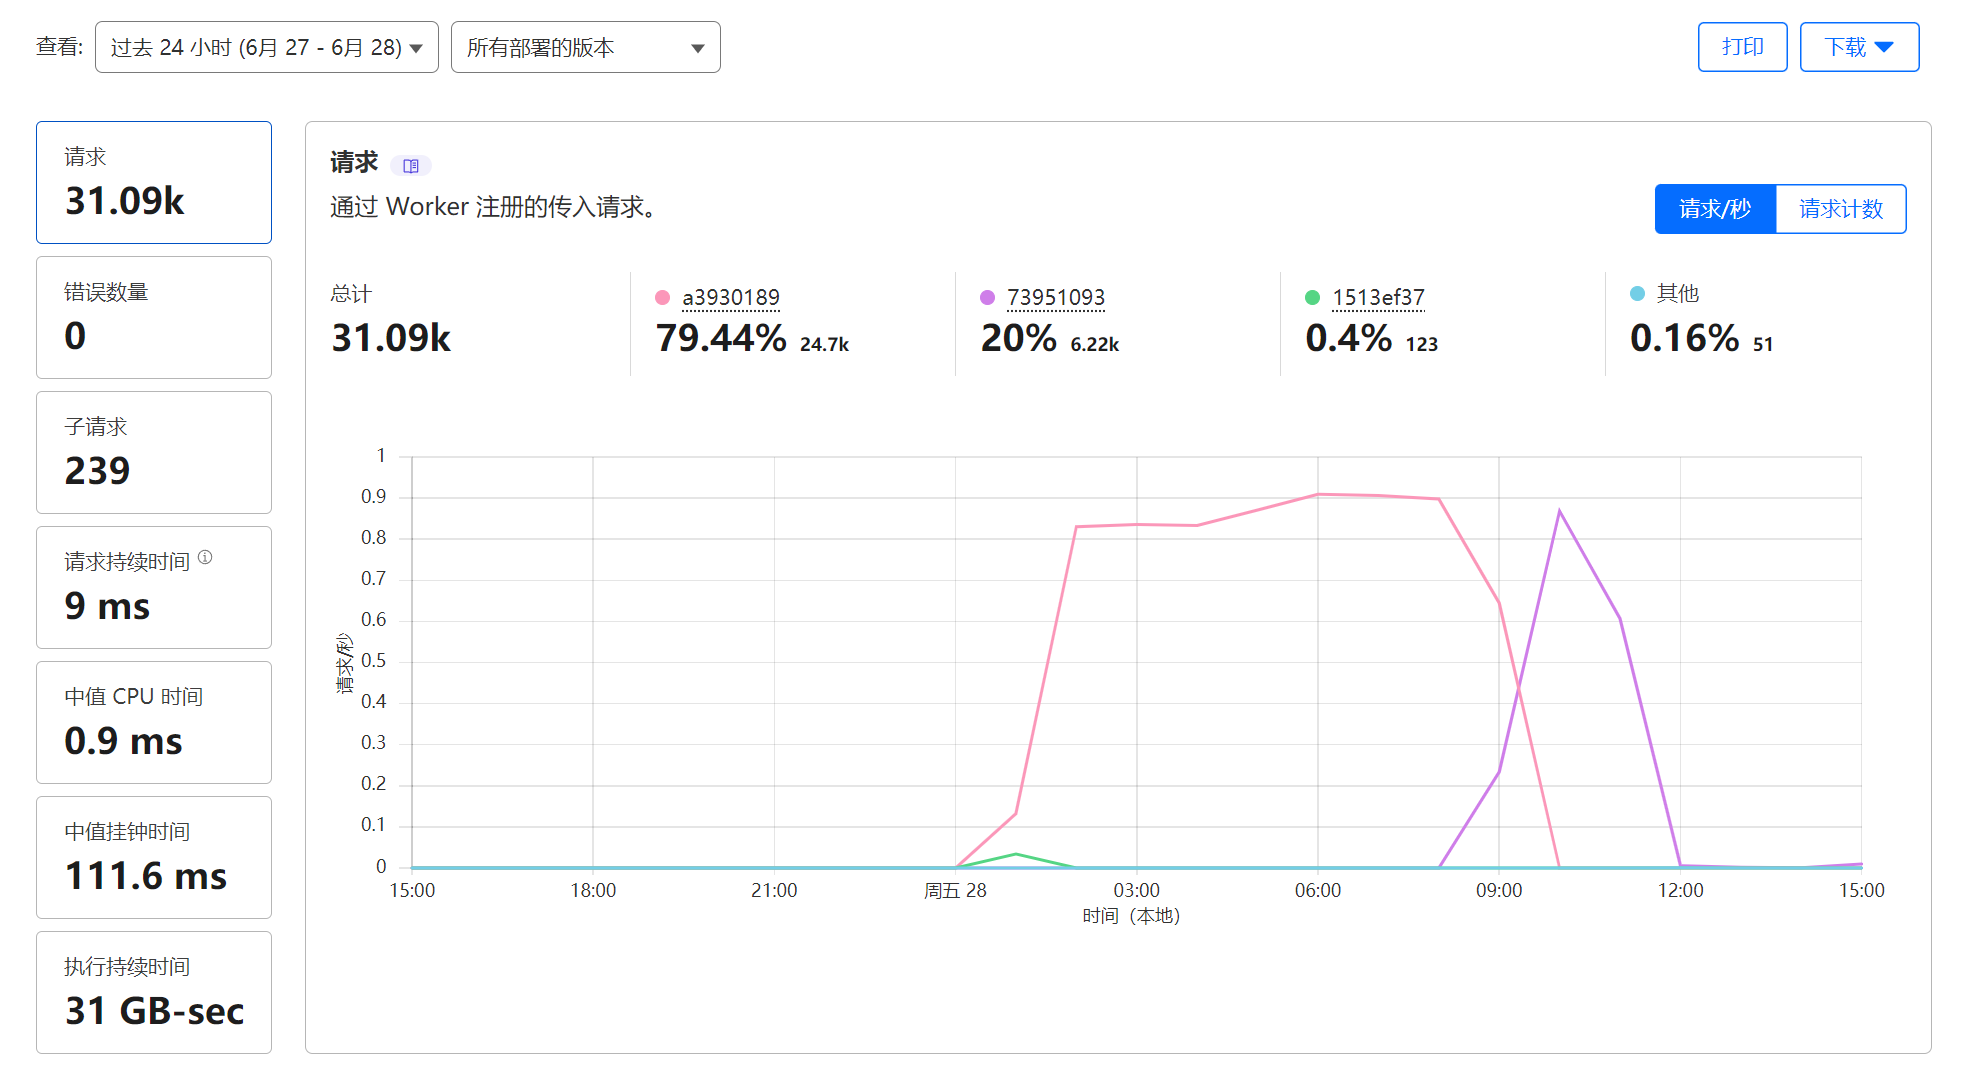Image resolution: width=1975 pixels, height=1069 pixels.
Task: Click the 打印 button
Action: coord(1742,47)
